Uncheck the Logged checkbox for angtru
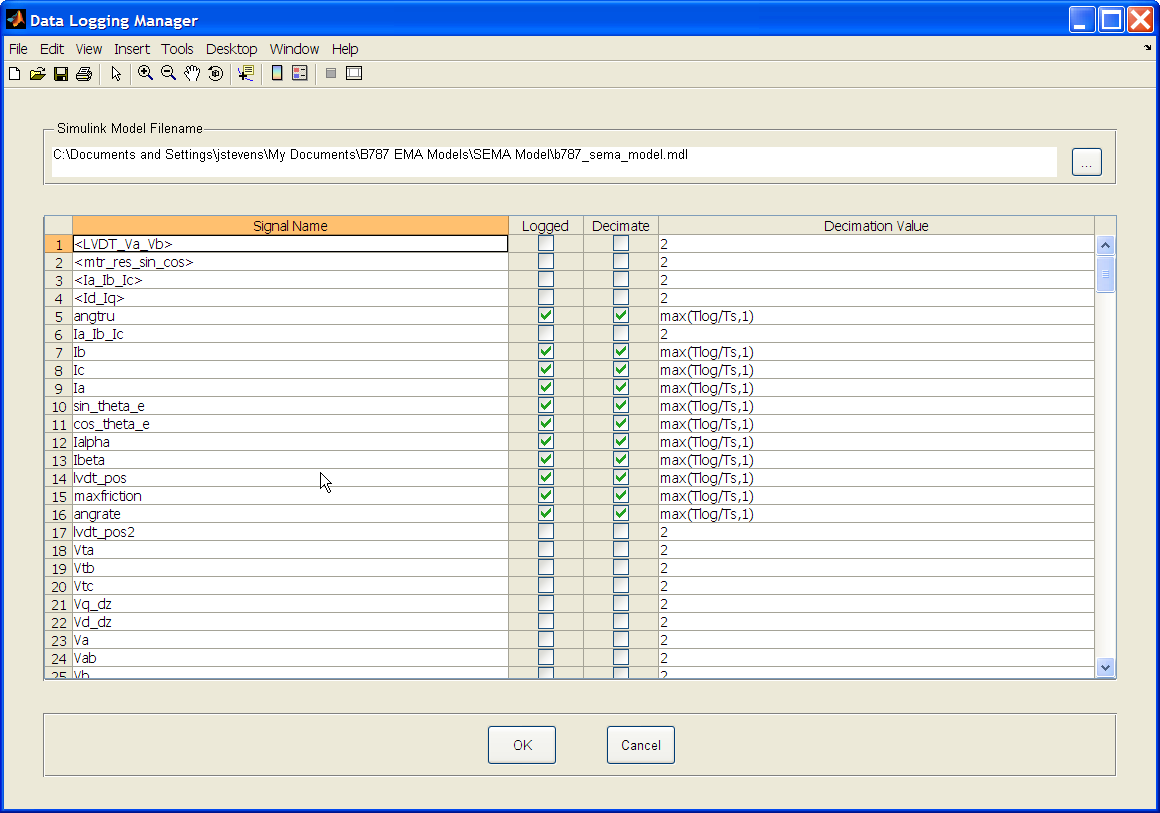Screen dimensions: 1160x813 pos(546,316)
